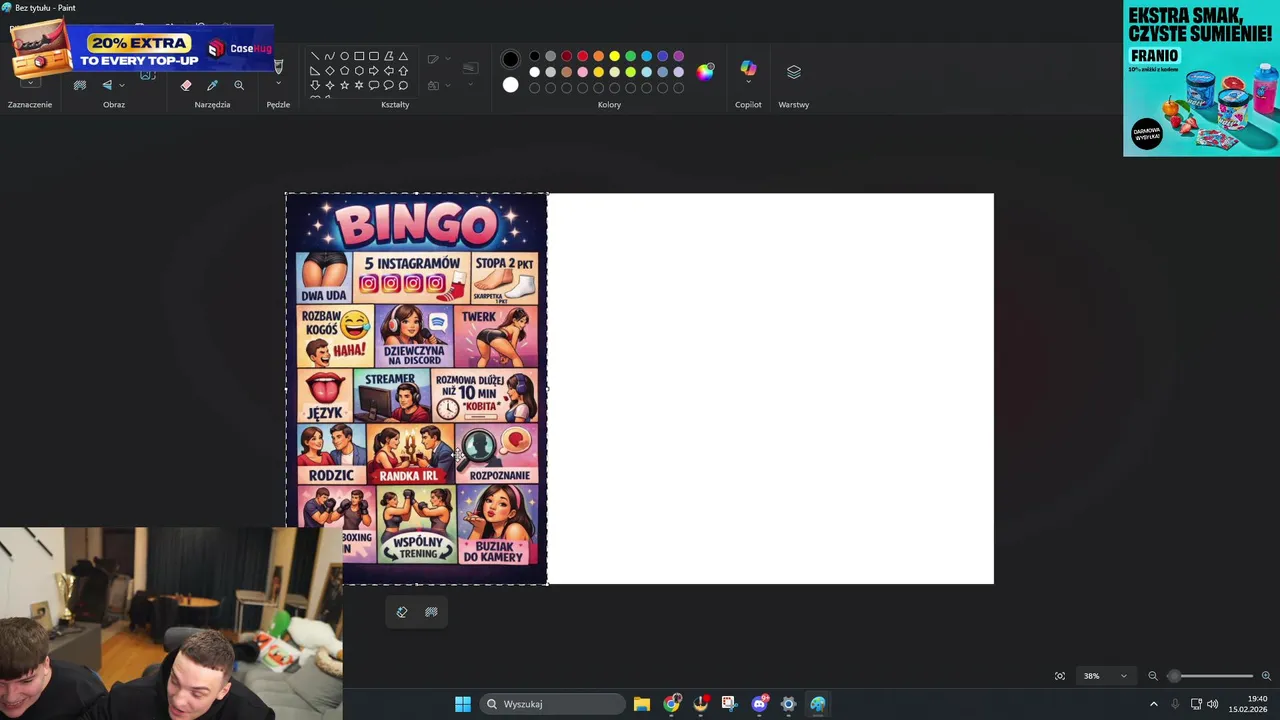Expand the Zaznaczenie selection dropdown

point(30,83)
